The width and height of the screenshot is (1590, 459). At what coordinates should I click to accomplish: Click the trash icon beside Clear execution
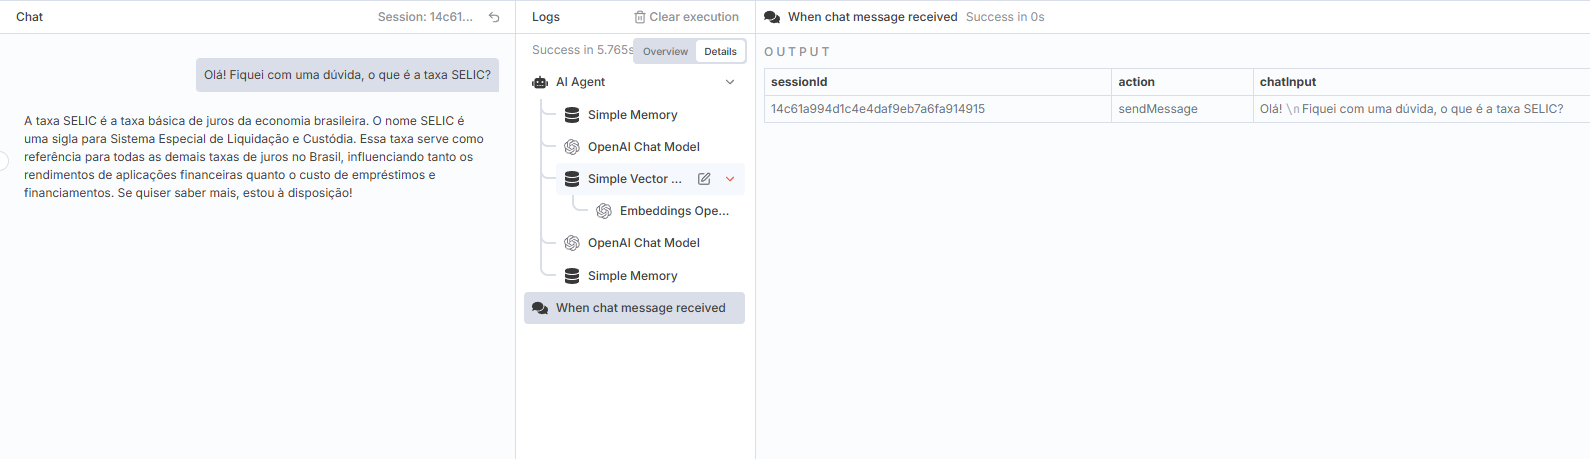click(x=640, y=17)
